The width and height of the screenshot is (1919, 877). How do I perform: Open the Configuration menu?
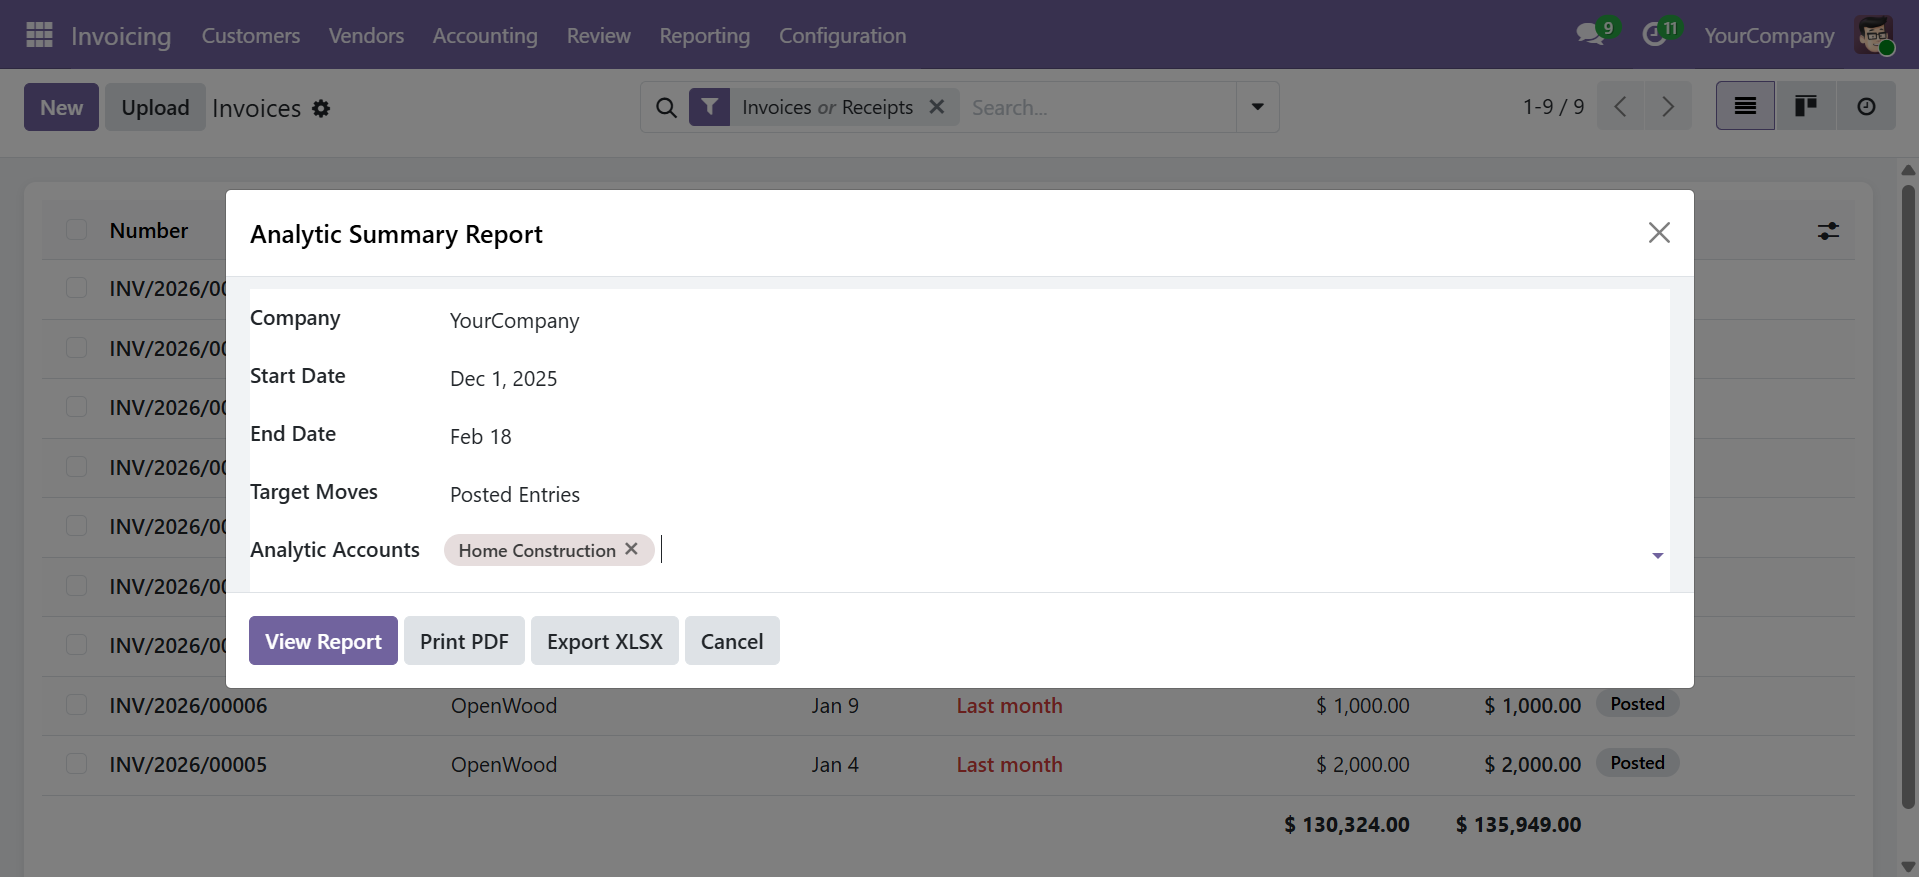tap(842, 35)
